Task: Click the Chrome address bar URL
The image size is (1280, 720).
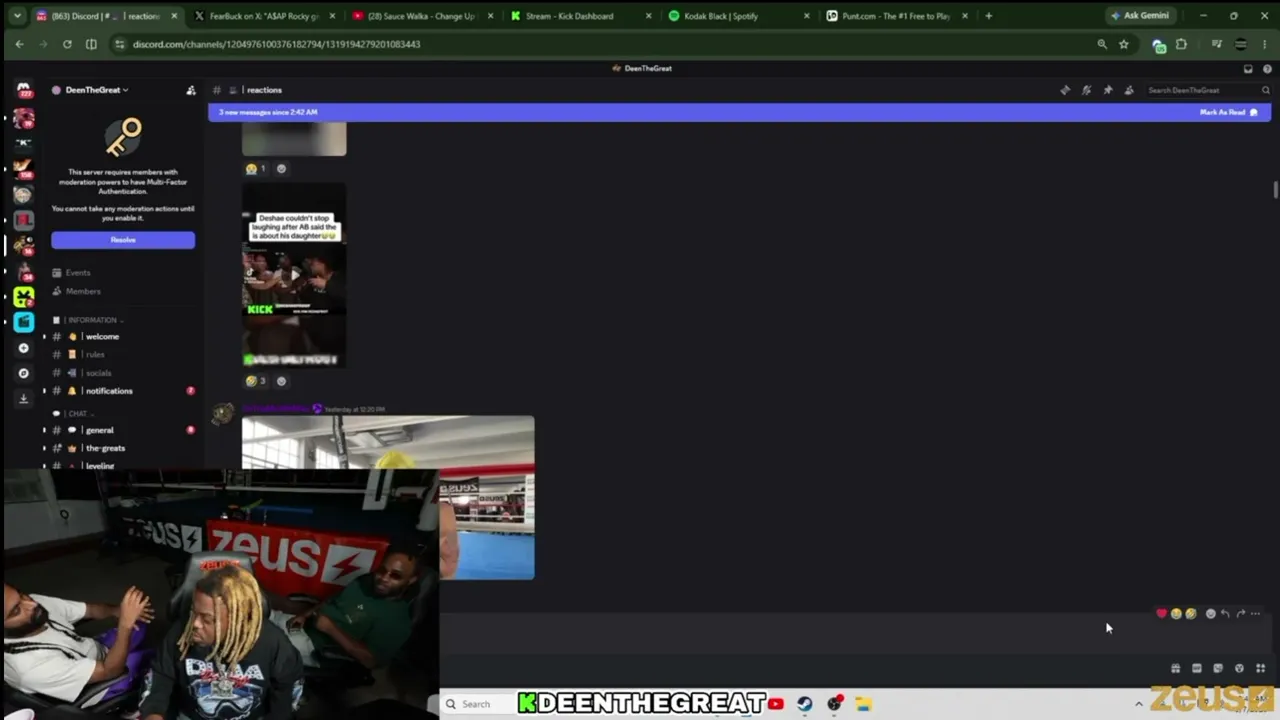Action: (277, 44)
